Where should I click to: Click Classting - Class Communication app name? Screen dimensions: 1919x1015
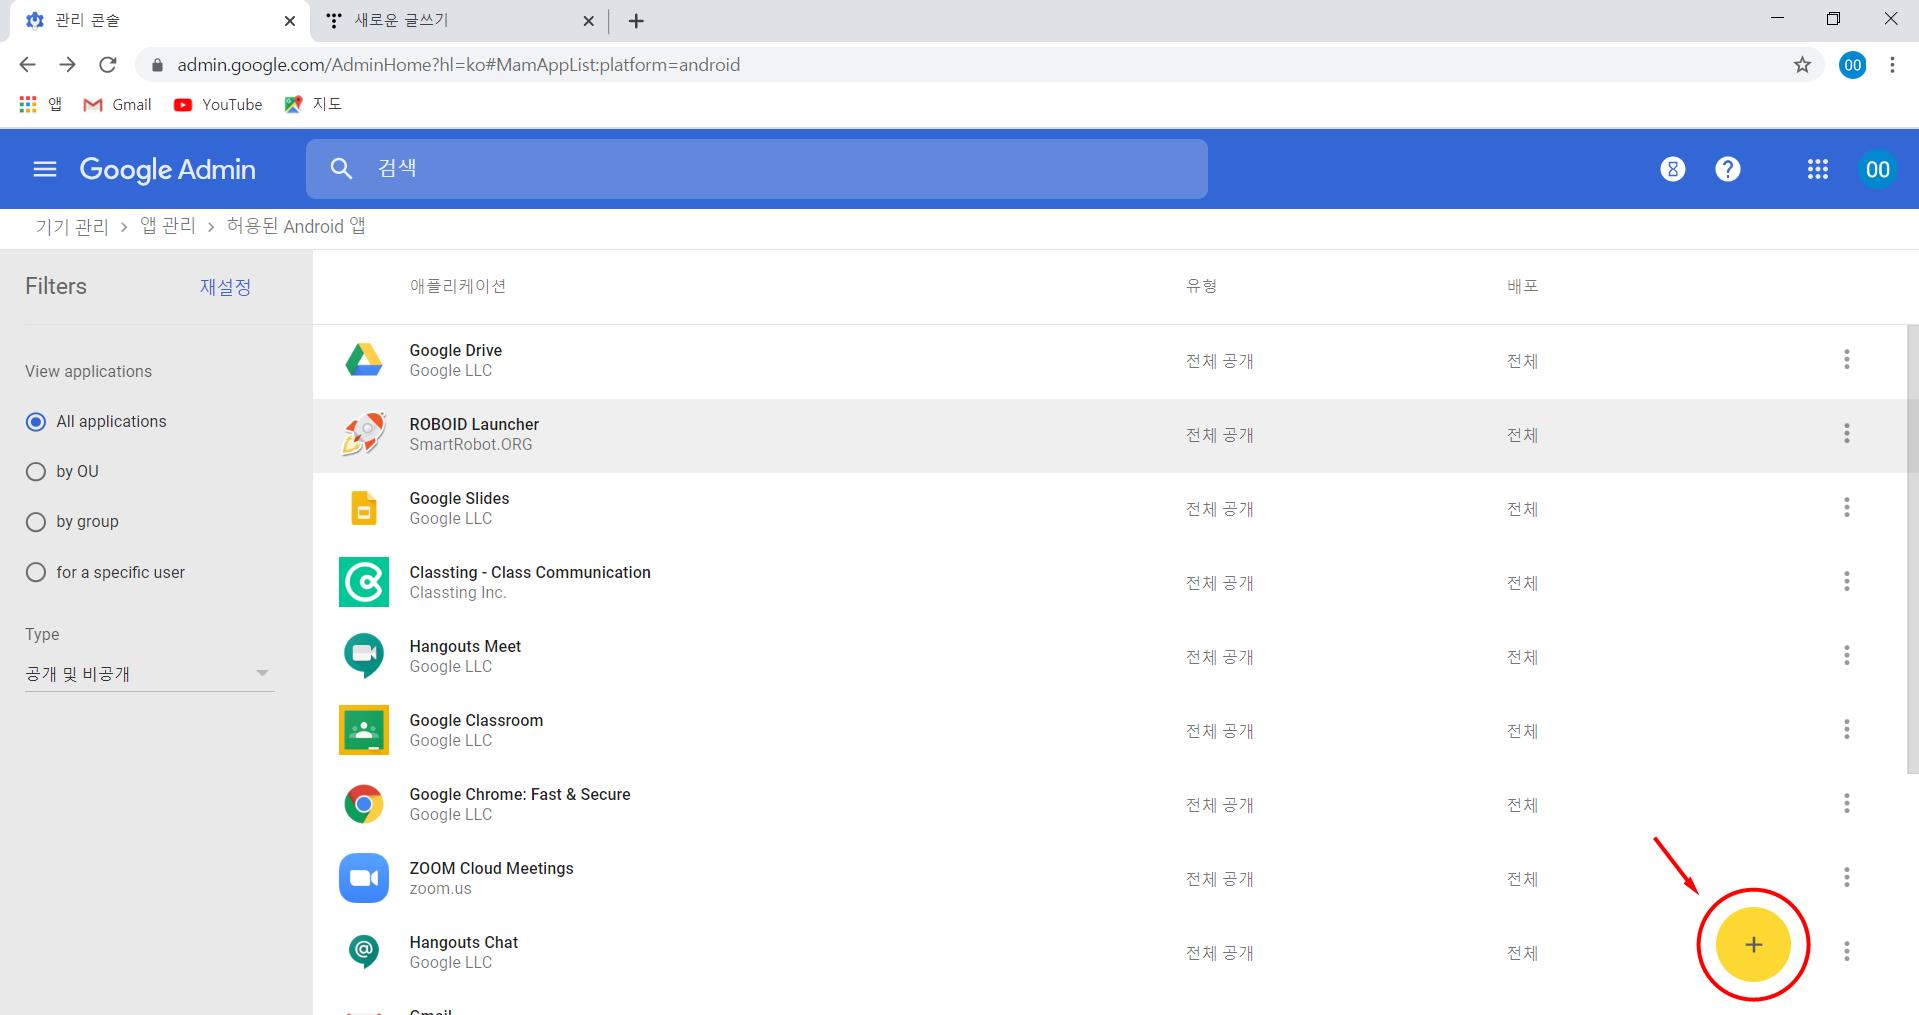pyautogui.click(x=530, y=572)
